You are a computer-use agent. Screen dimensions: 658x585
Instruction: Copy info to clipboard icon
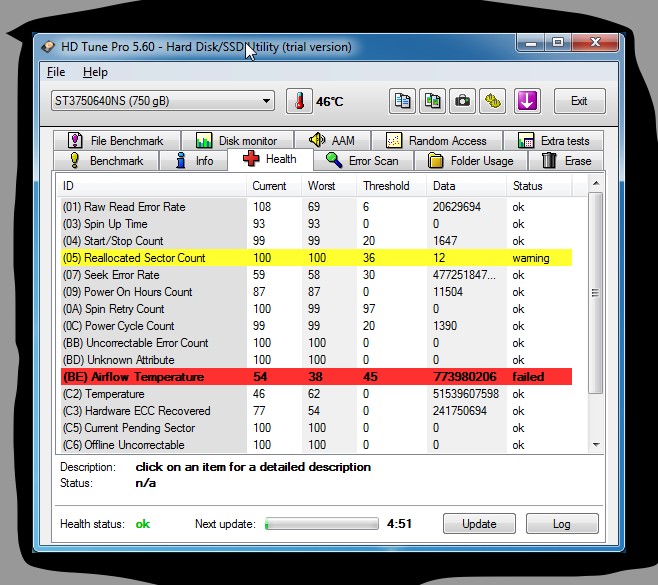[402, 101]
